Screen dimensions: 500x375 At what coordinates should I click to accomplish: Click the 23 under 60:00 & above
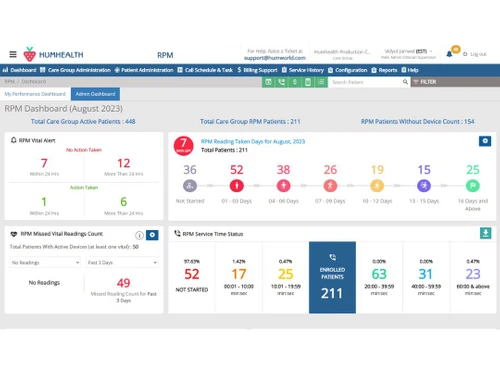point(473,274)
